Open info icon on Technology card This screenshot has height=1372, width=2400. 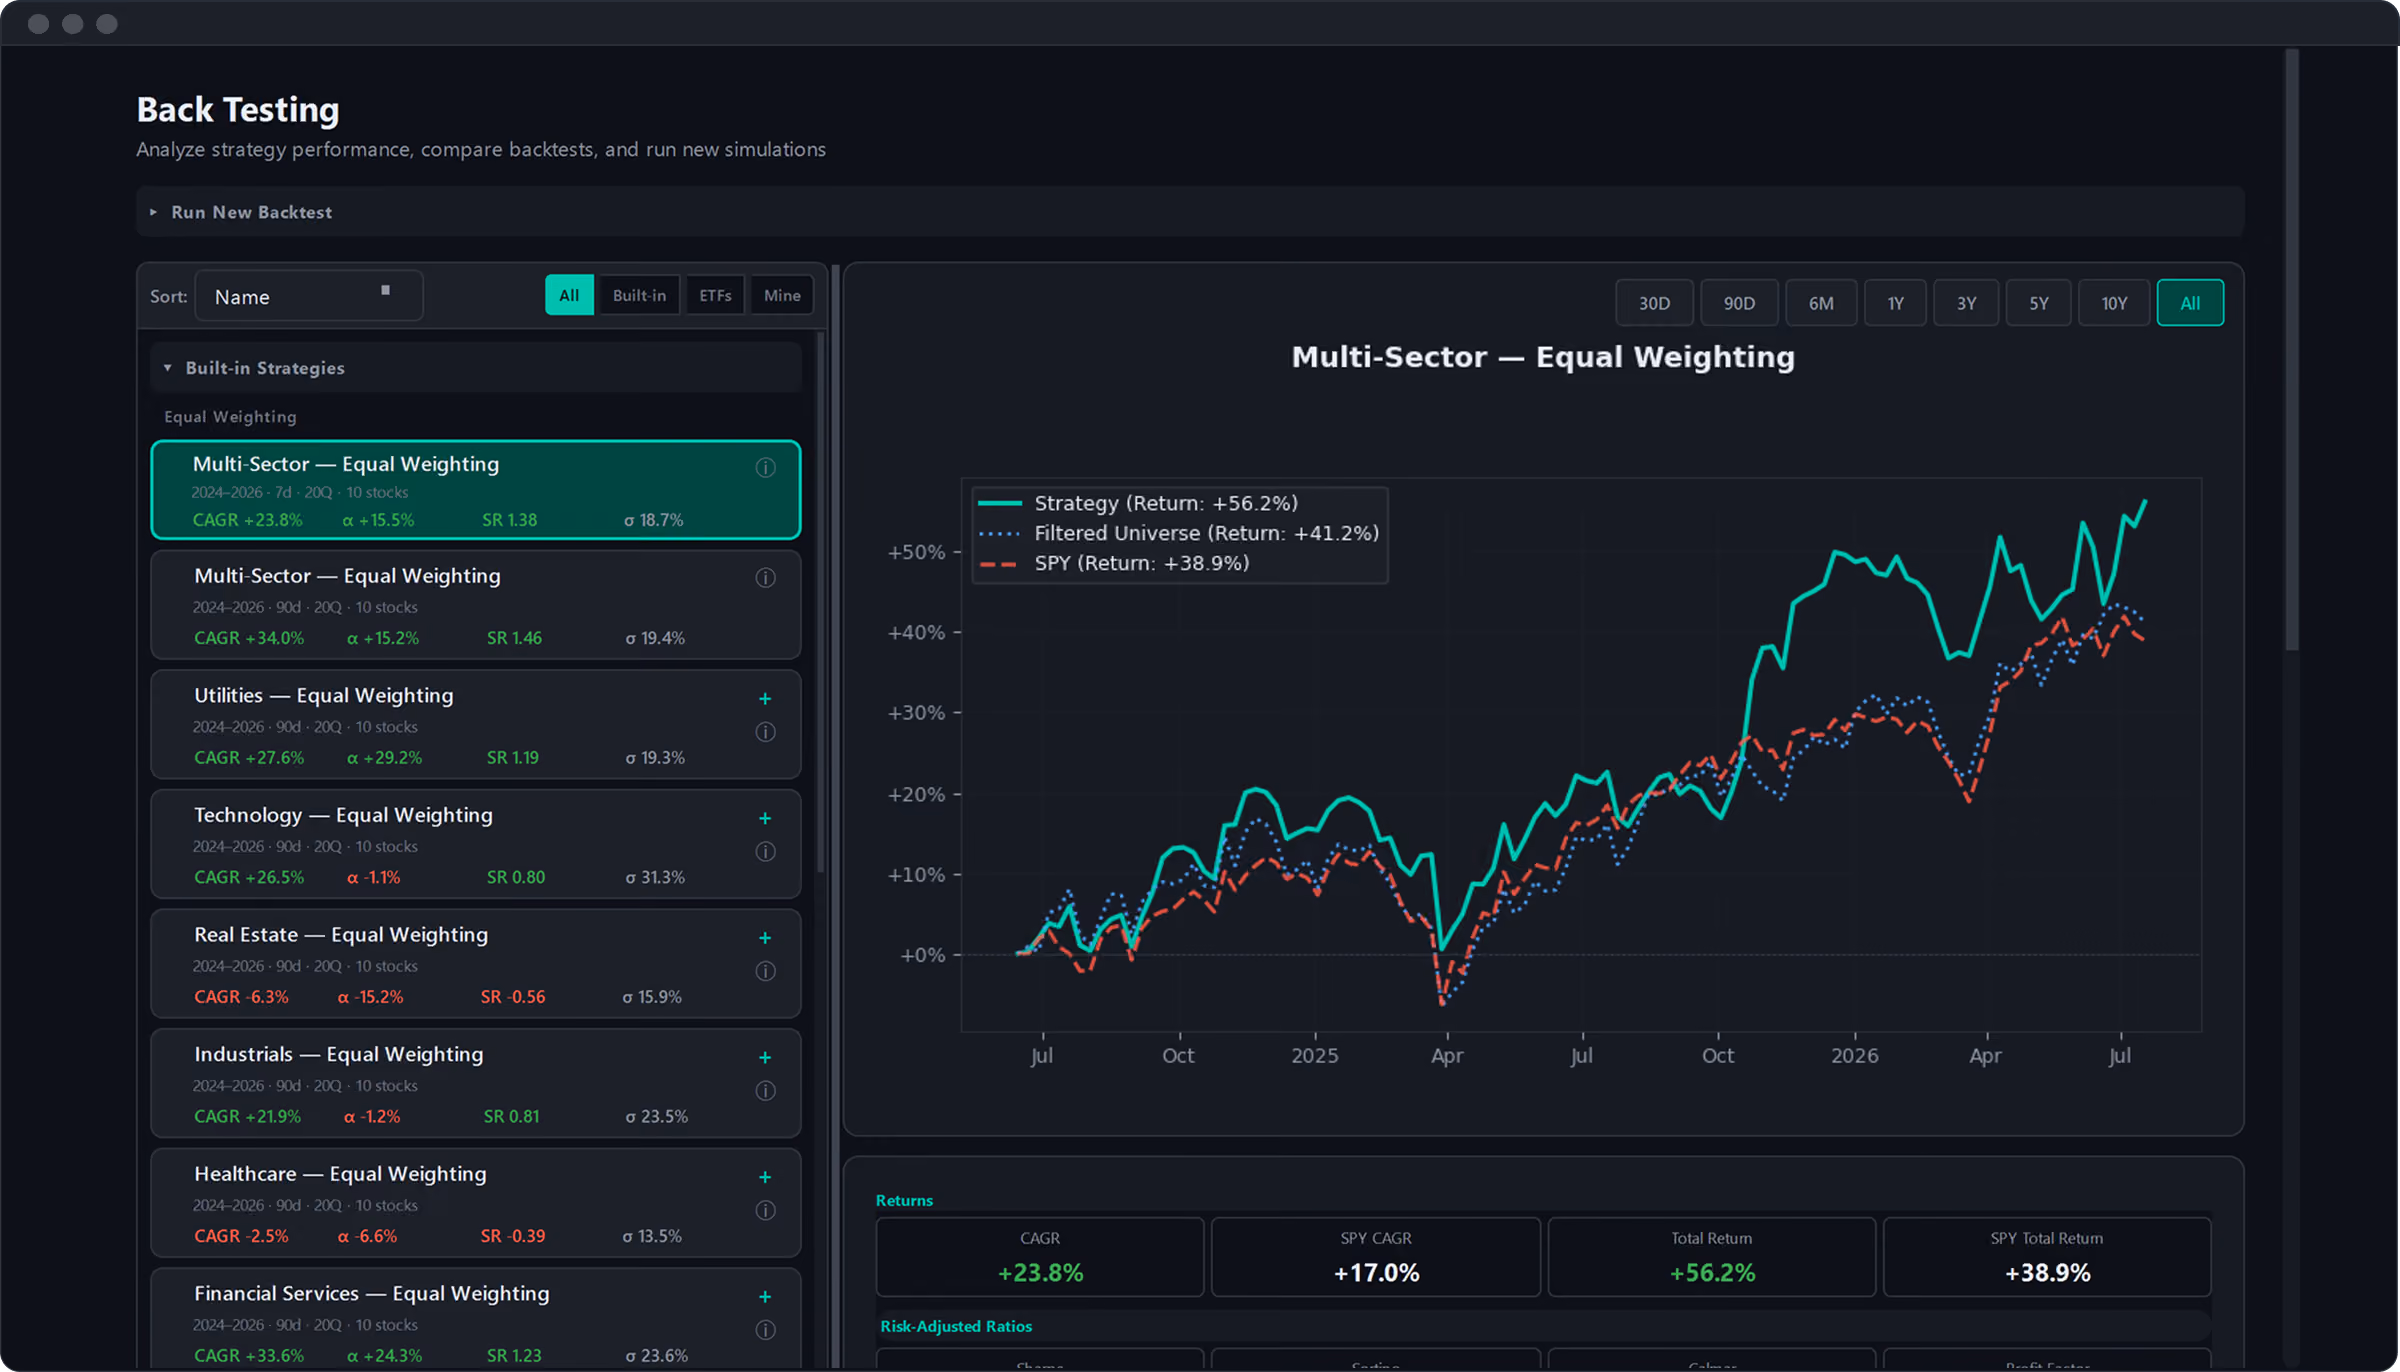click(x=765, y=852)
